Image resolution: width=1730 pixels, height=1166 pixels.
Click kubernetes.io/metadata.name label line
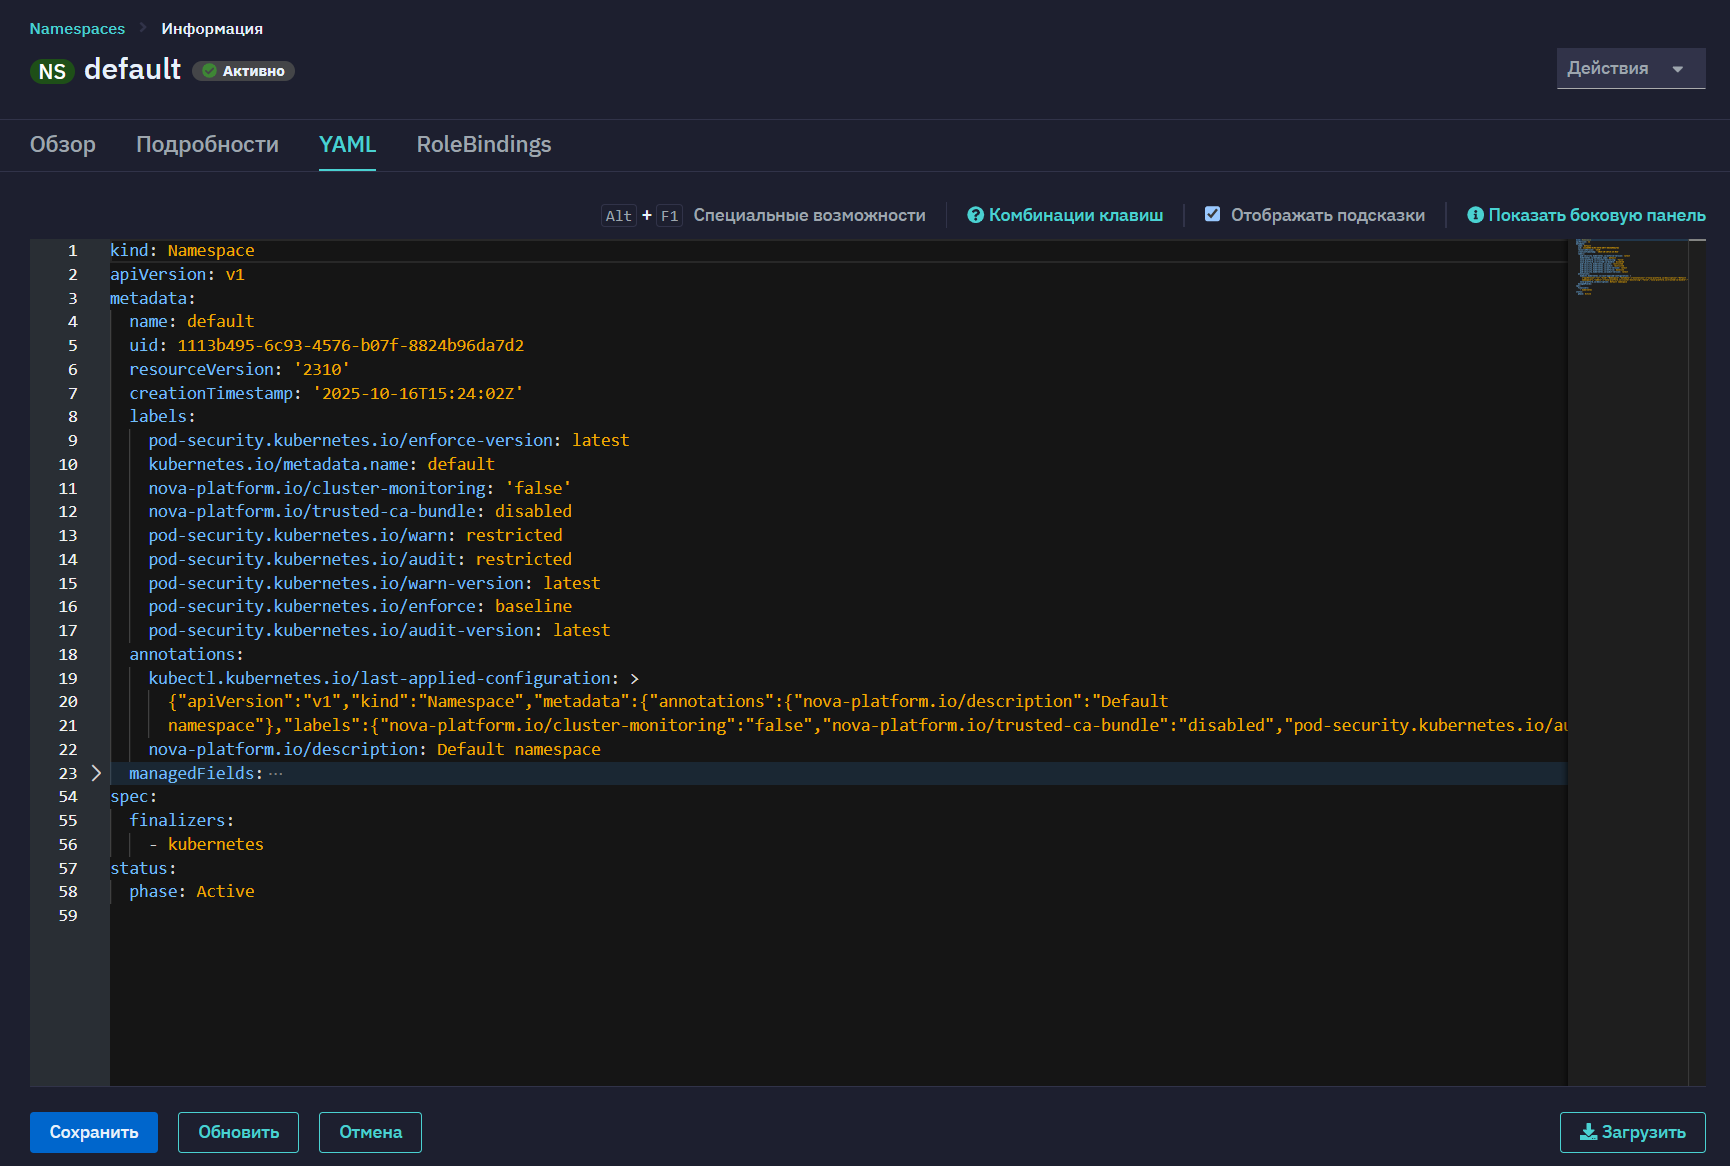point(322,464)
